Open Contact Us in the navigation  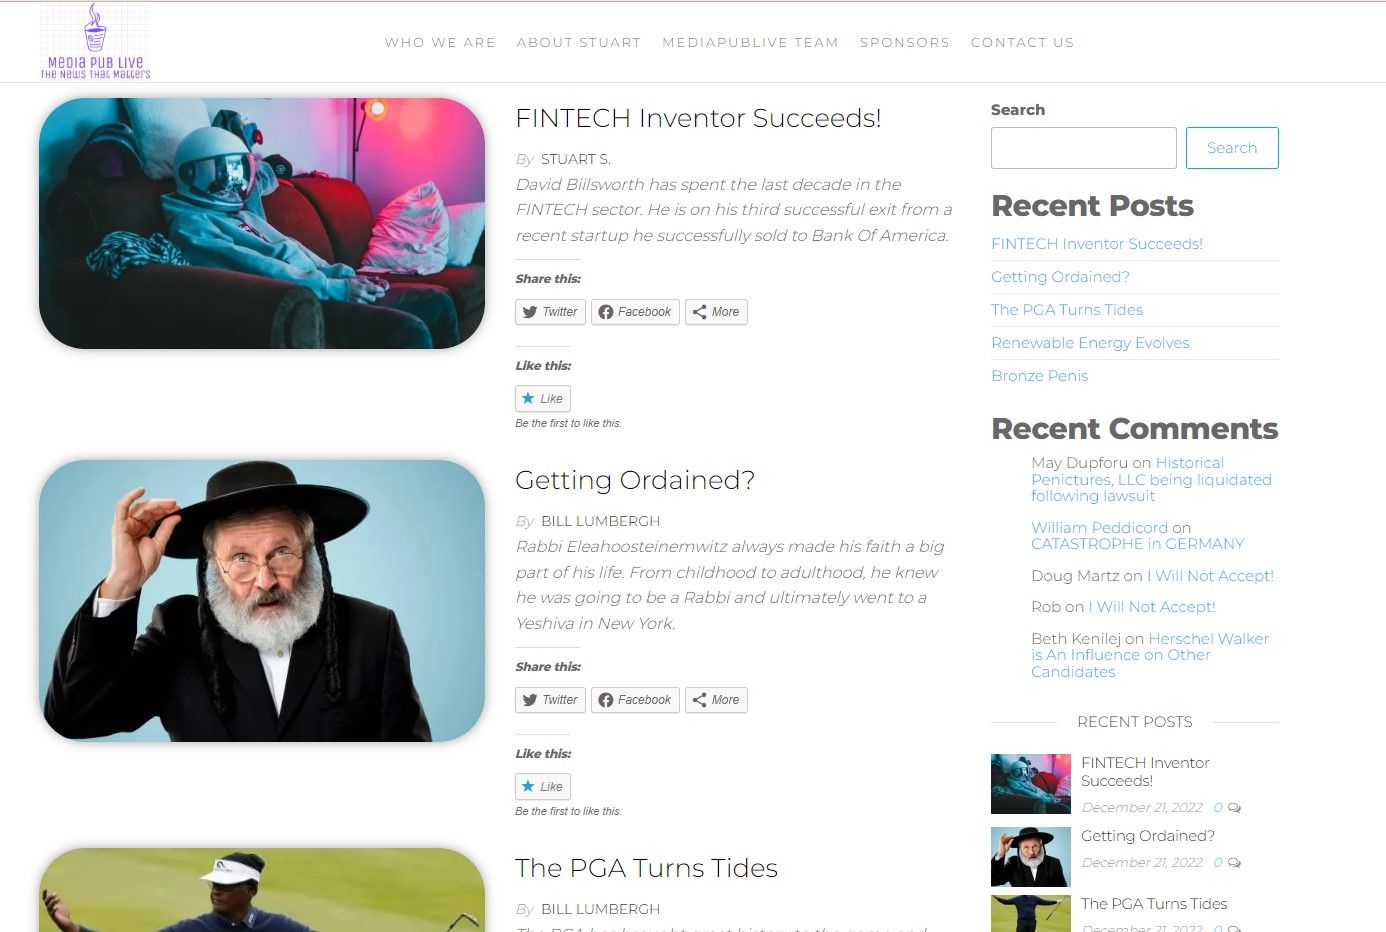[1022, 42]
